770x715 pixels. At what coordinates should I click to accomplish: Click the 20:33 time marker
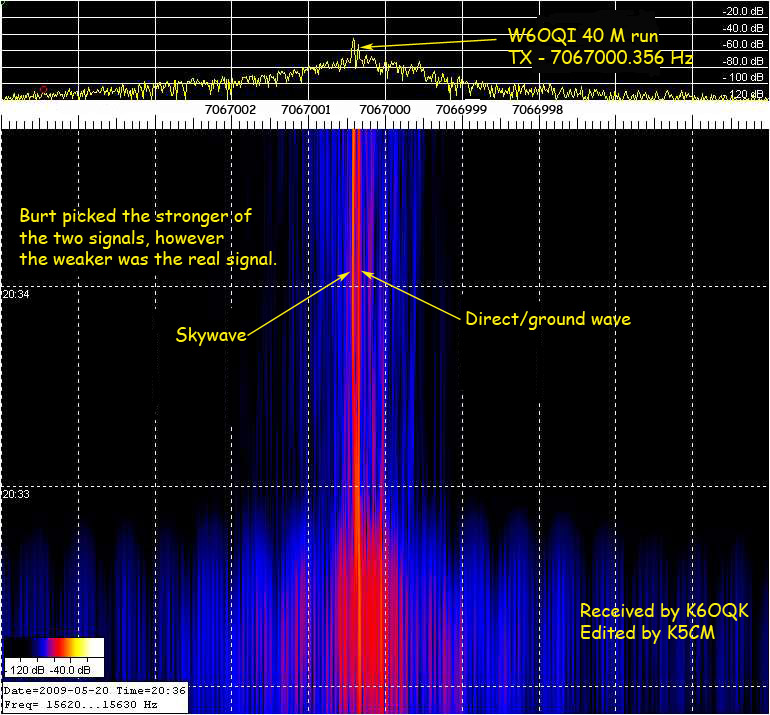pos(16,494)
